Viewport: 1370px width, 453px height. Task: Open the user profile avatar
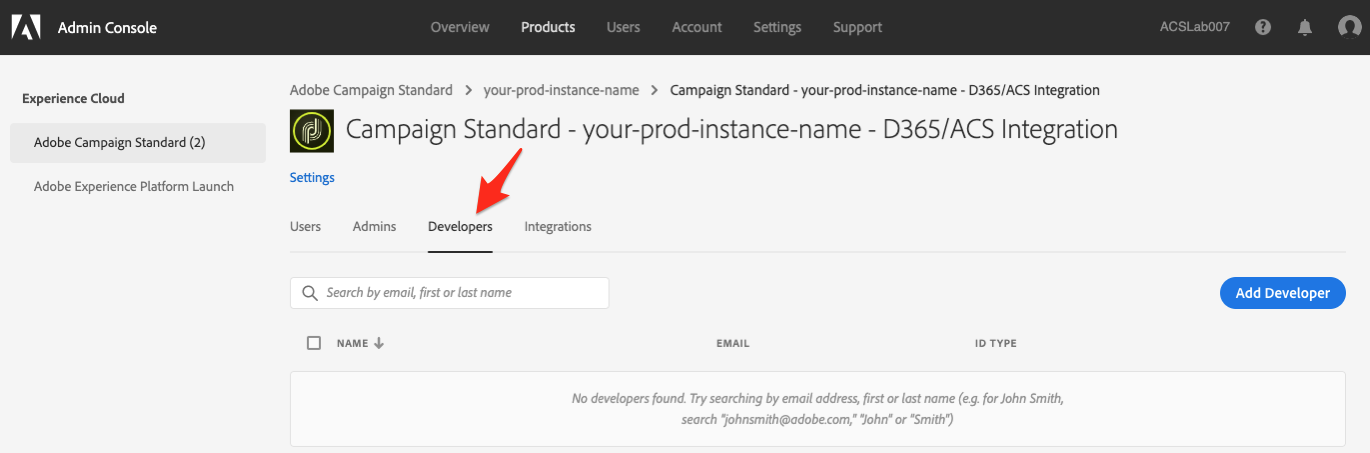pos(1349,27)
